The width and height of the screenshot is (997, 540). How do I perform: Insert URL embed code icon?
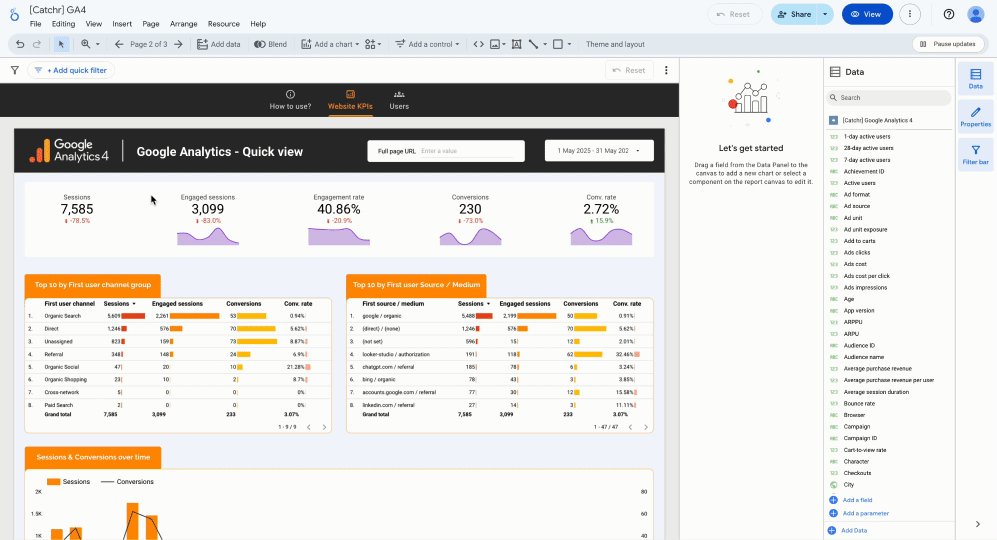(479, 45)
